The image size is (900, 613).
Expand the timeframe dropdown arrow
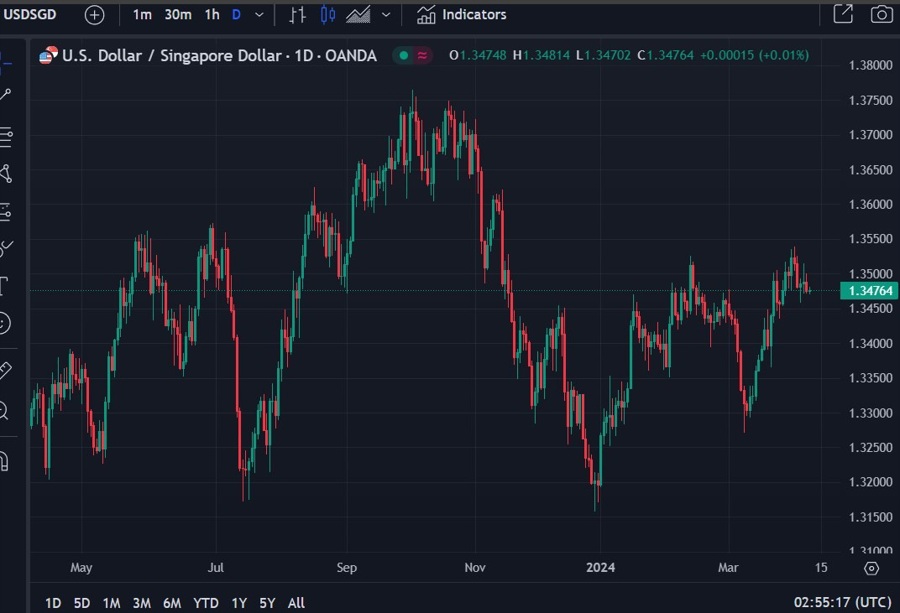pyautogui.click(x=259, y=15)
